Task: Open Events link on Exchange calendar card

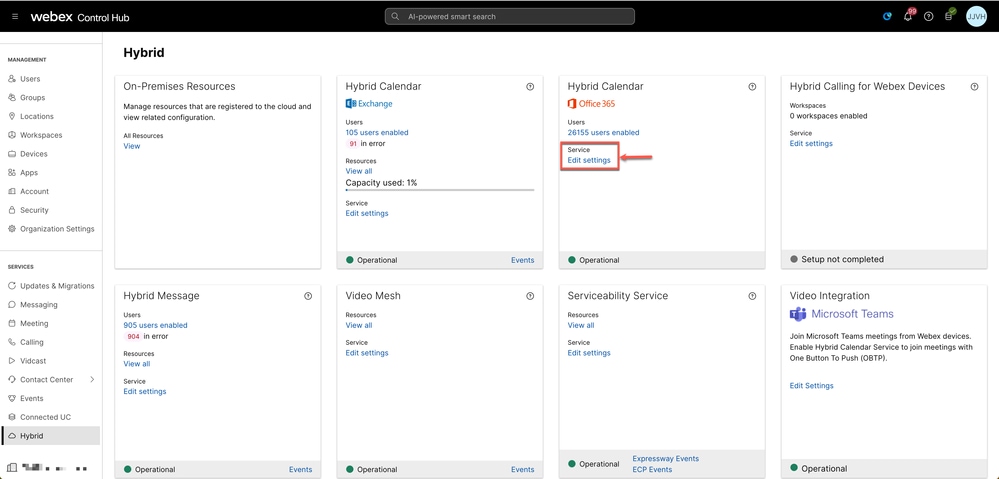Action: pyautogui.click(x=522, y=260)
